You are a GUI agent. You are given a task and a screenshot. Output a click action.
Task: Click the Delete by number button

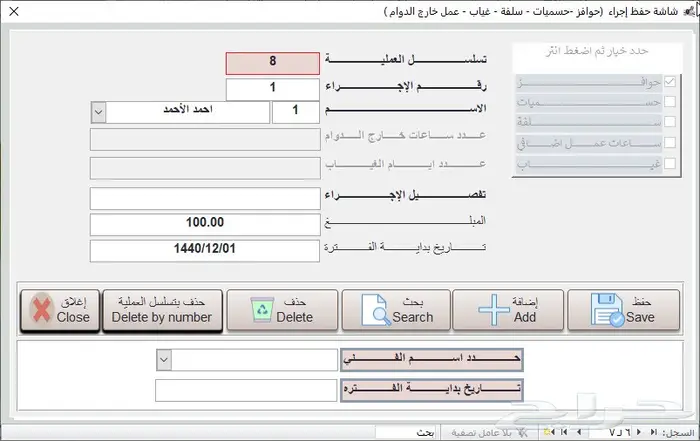click(162, 311)
